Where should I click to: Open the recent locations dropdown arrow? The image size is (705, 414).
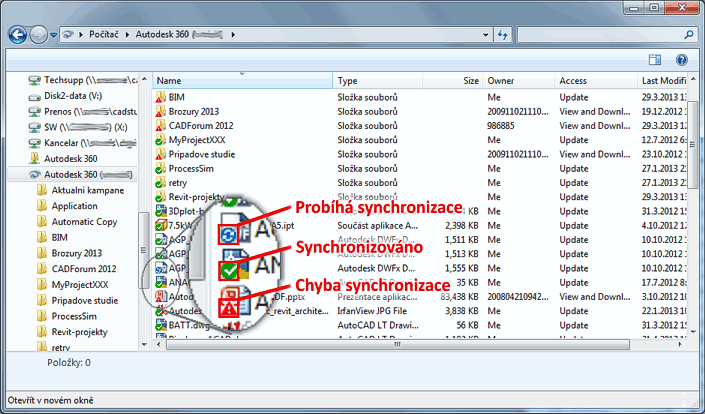tap(54, 35)
